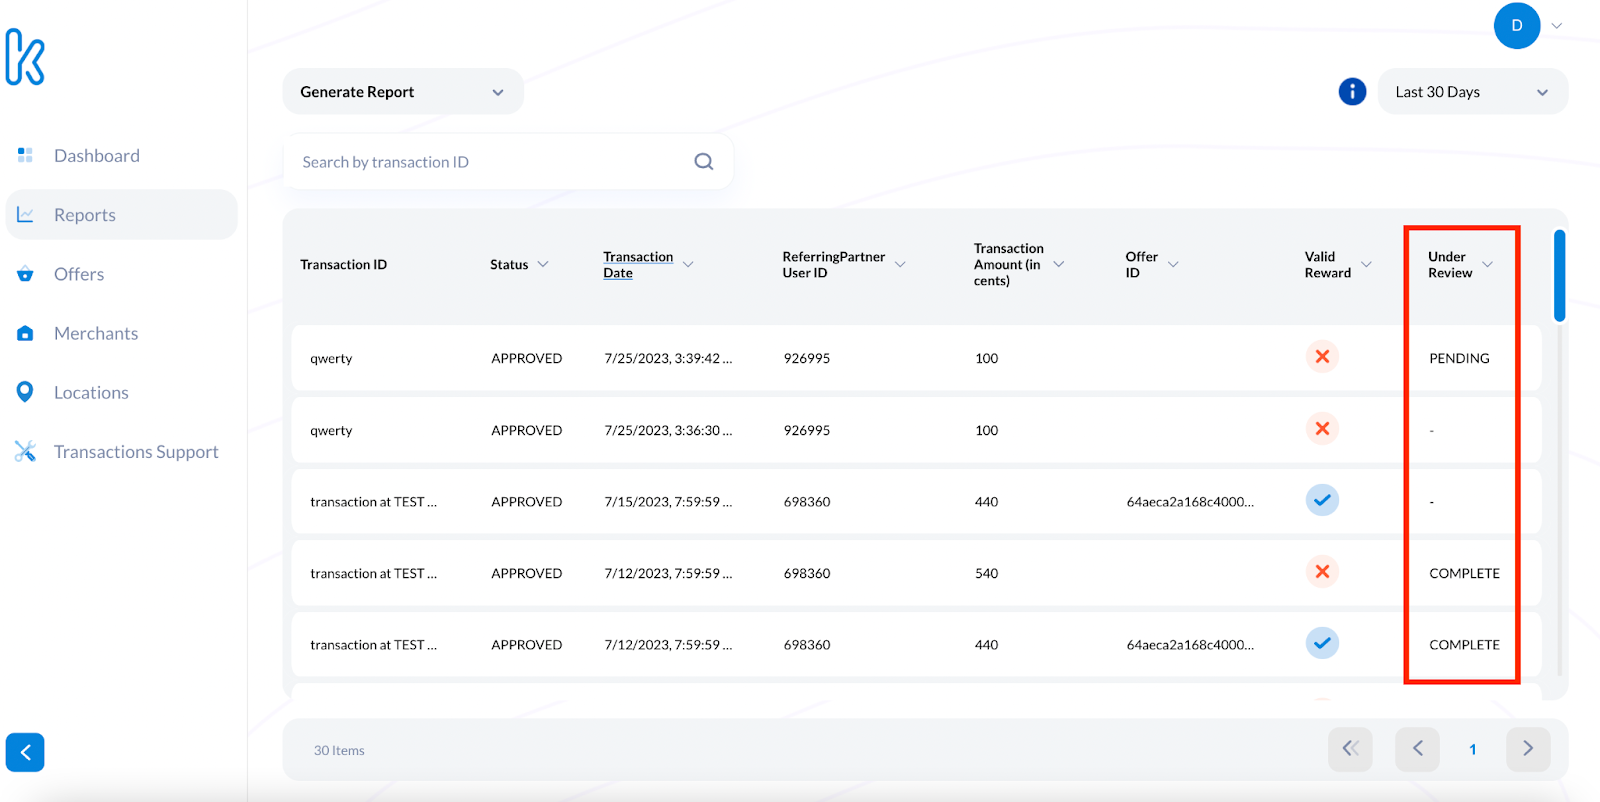Expand the Status column filter
This screenshot has height=802, width=1600.
coord(543,265)
